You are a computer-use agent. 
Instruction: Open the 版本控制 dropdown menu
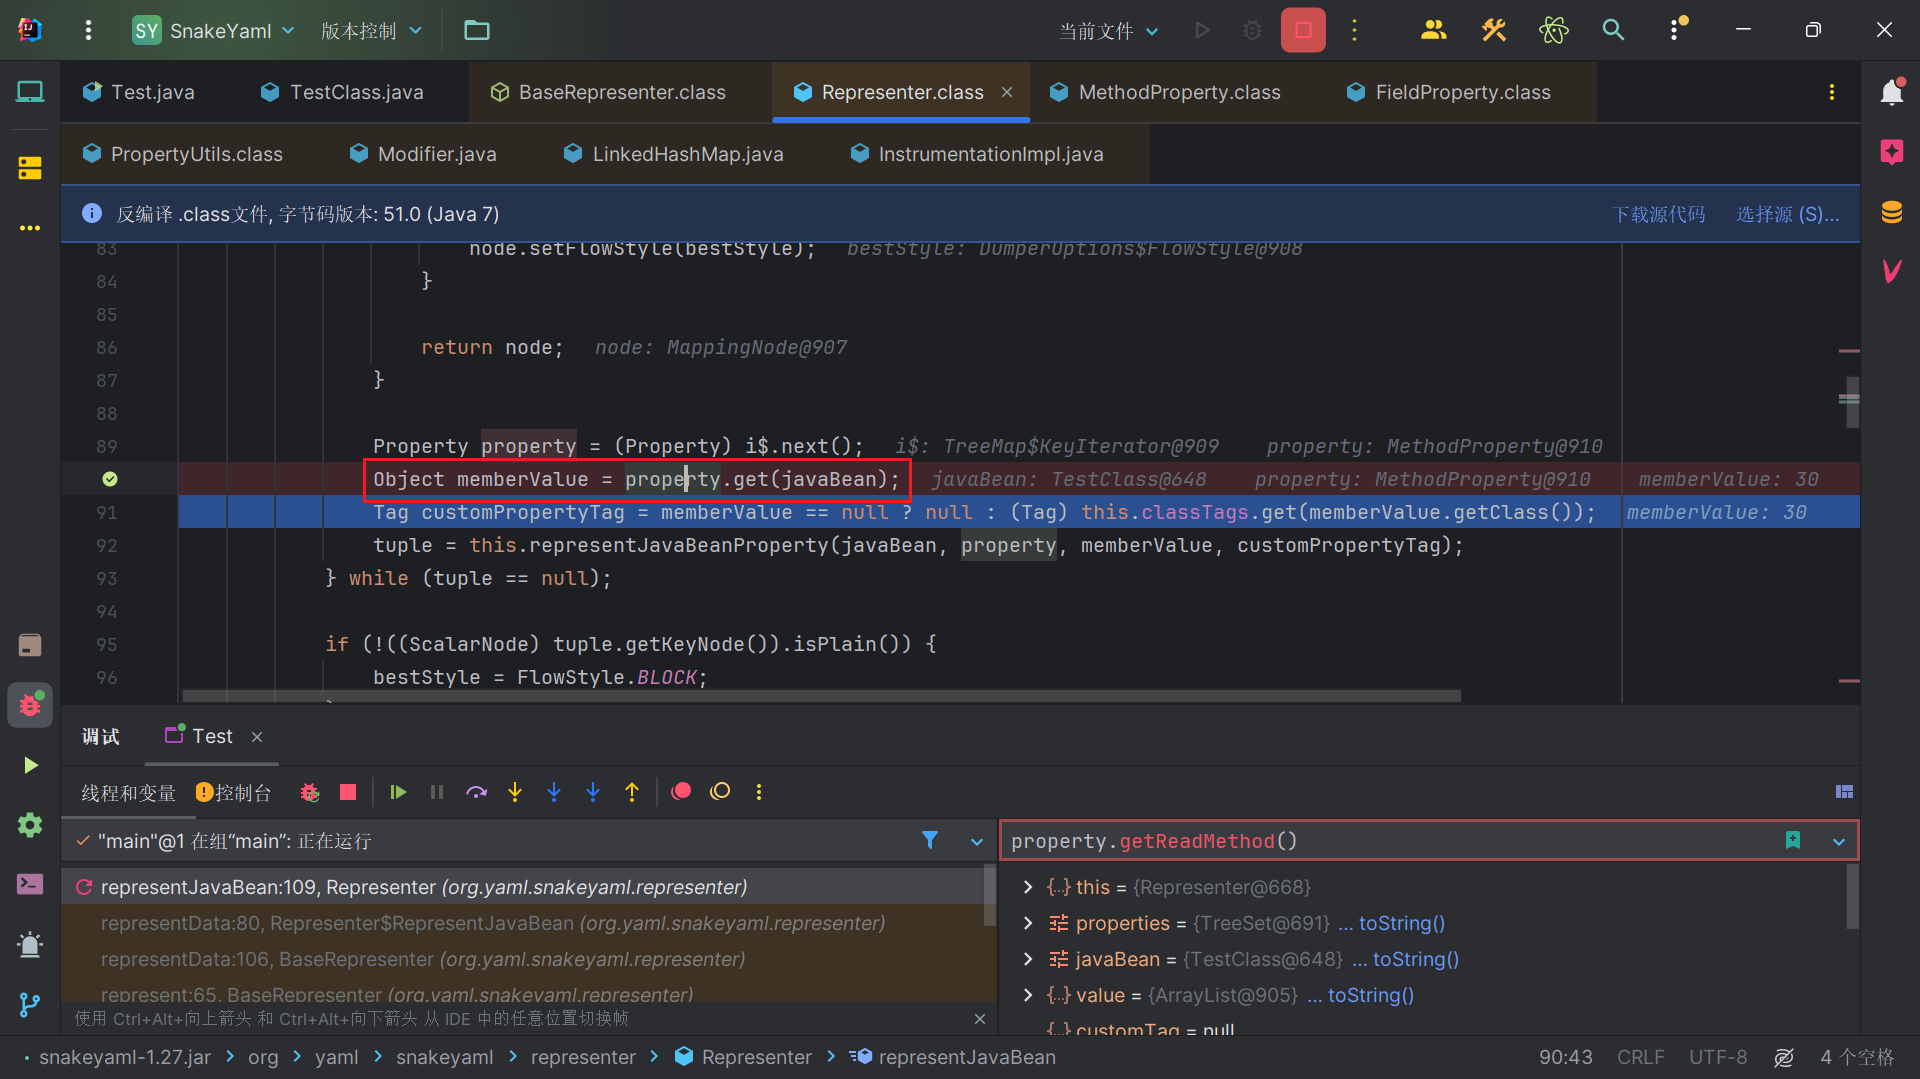click(x=371, y=31)
